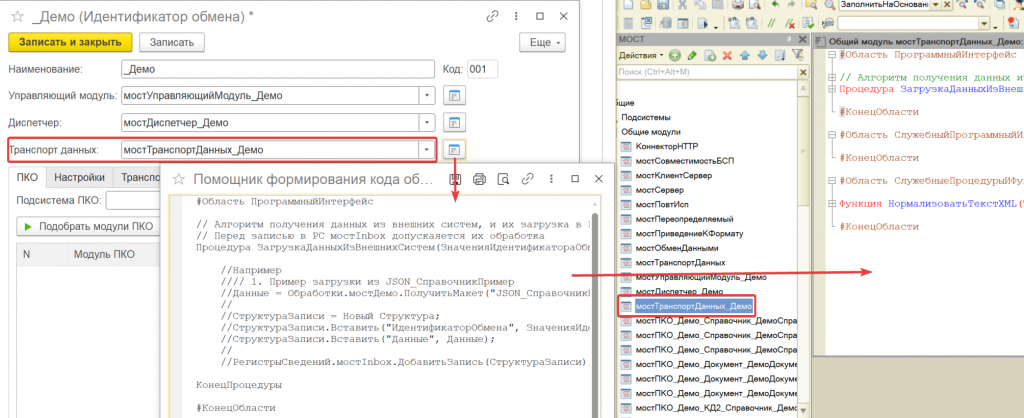Select мостТранспортДанных_Демо in module tree

pyautogui.click(x=692, y=305)
